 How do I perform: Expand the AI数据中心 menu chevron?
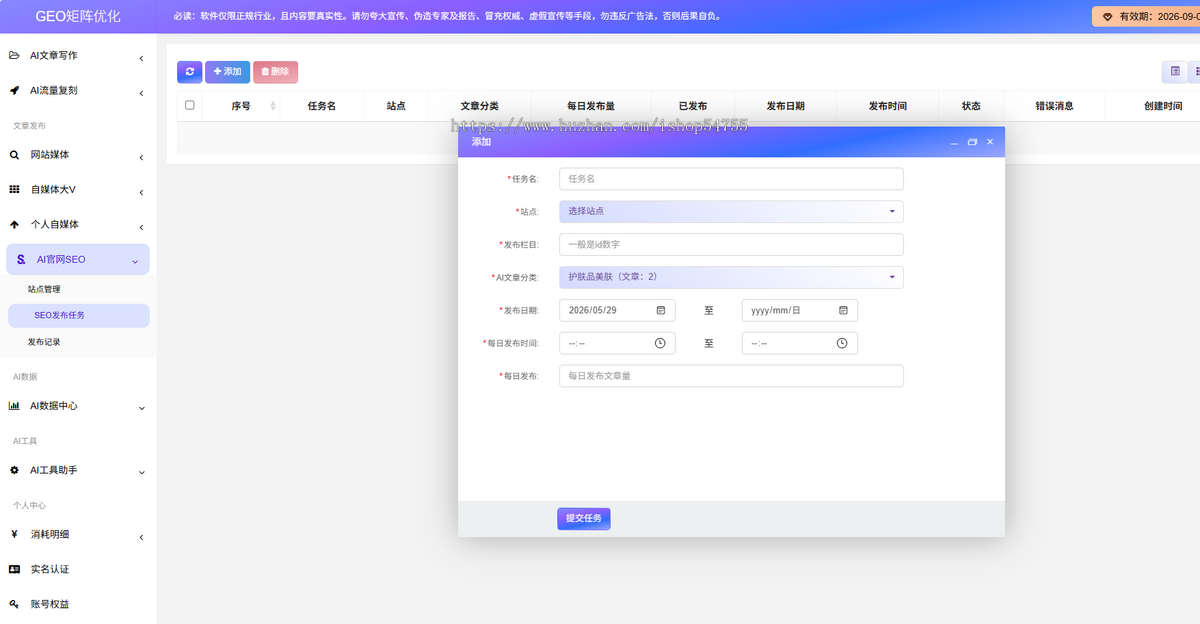(141, 408)
